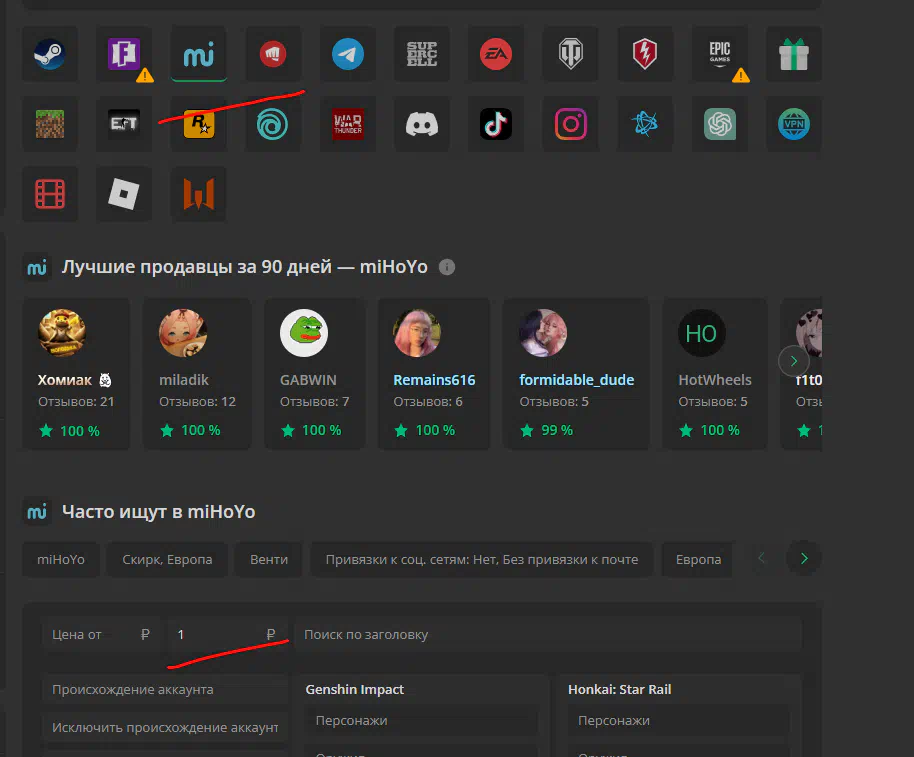
Task: Select the Minecraft grass block icon
Action: pos(50,124)
